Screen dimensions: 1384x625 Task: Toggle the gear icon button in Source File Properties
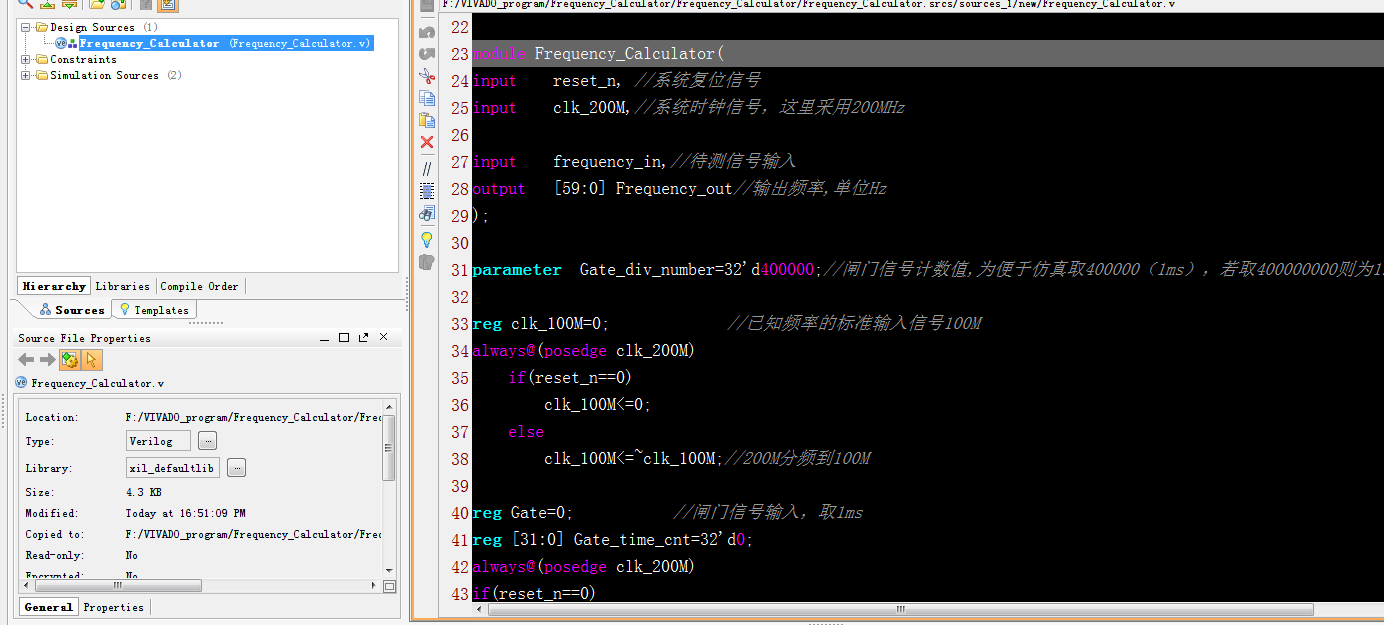click(x=69, y=360)
